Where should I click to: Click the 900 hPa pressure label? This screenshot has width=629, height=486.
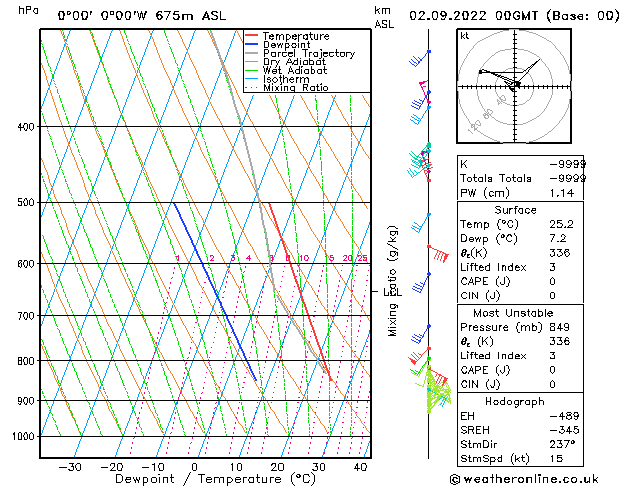point(26,401)
